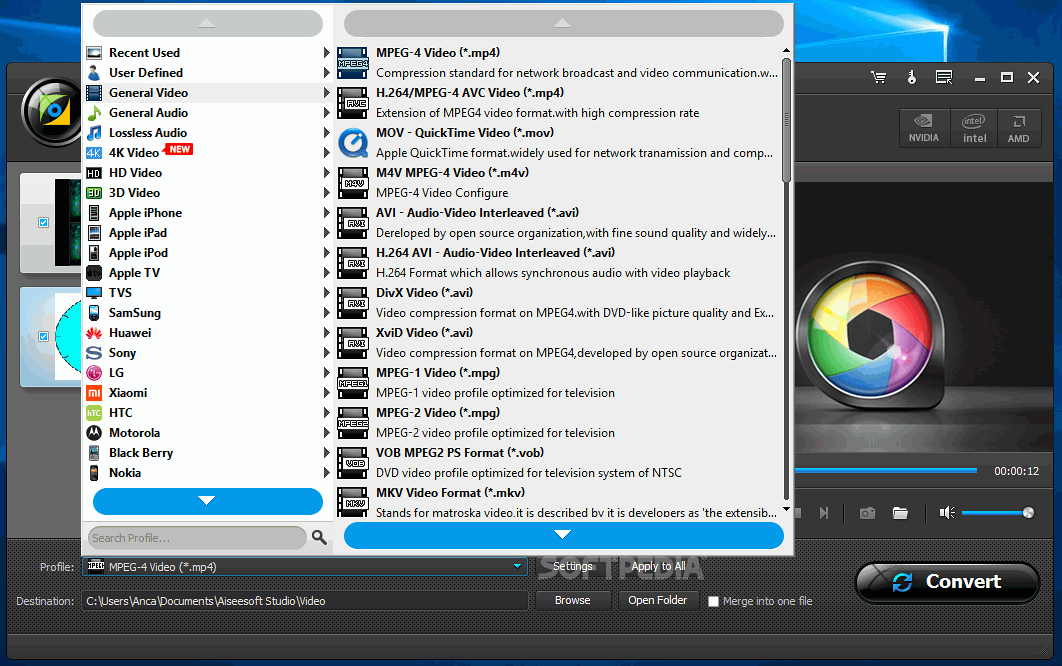Click gray up arrow above format list
Viewport: 1062px width, 666px height.
point(564,23)
